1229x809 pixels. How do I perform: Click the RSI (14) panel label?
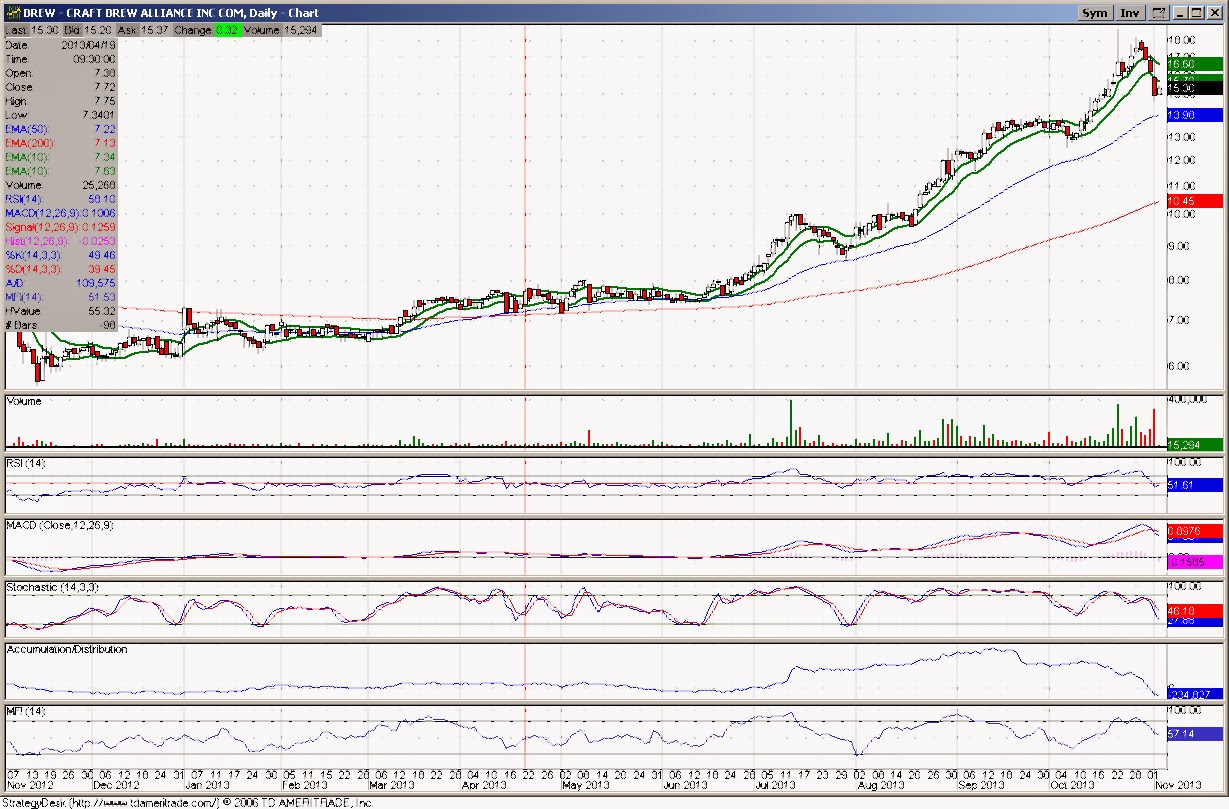click(x=26, y=463)
